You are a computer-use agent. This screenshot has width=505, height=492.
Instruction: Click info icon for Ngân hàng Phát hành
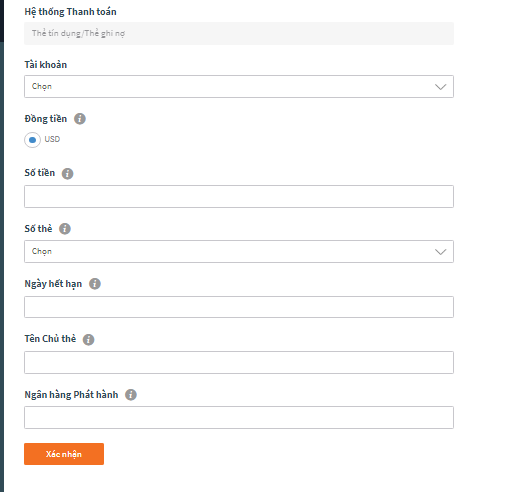[131, 395]
